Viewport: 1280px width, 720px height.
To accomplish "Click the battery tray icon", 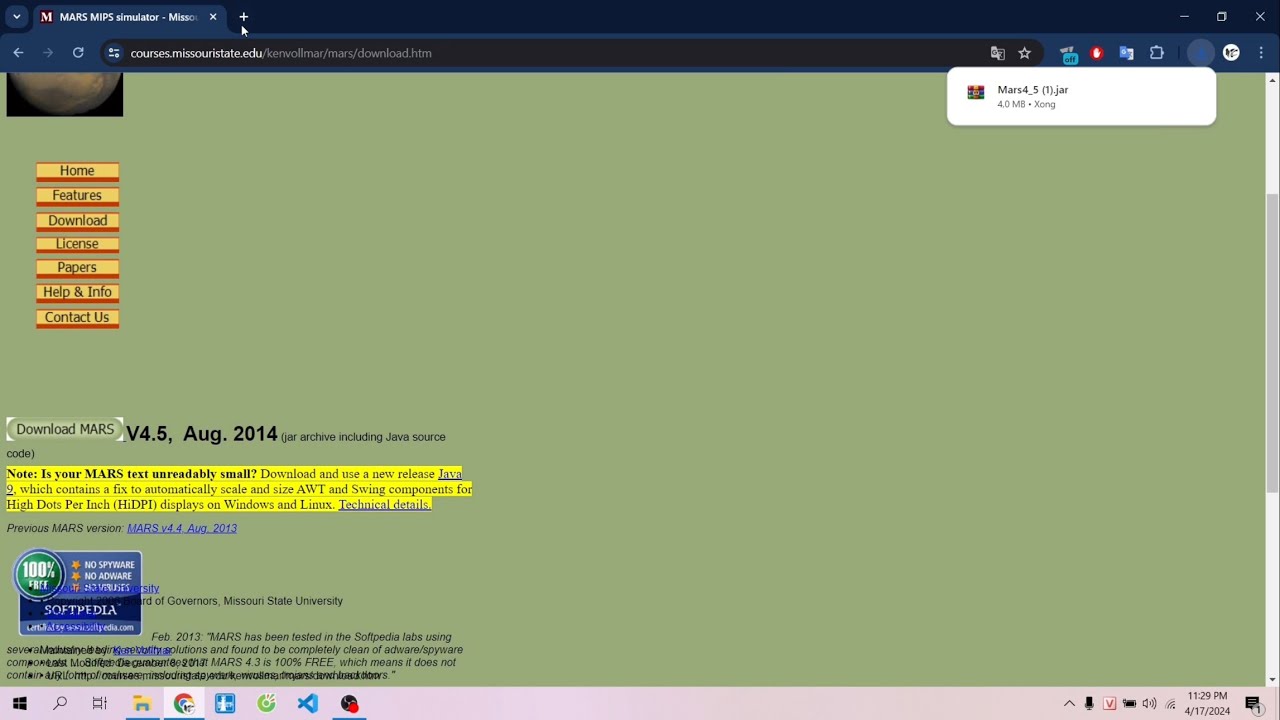I will point(1129,704).
